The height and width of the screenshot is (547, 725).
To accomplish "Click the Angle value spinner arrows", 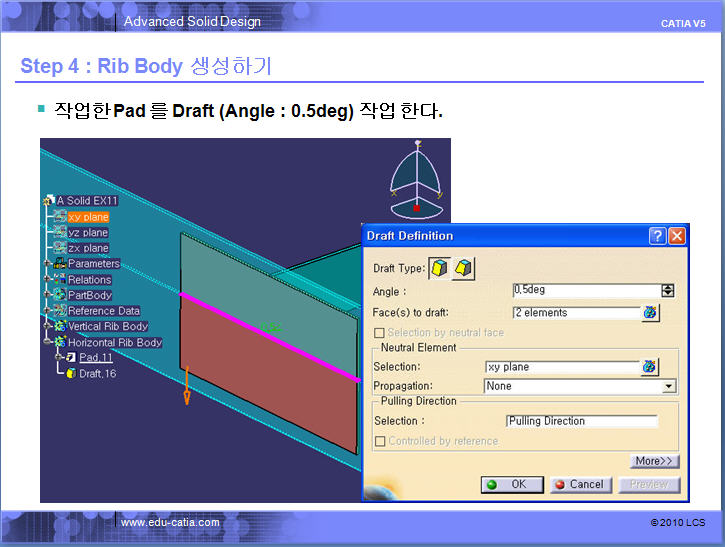I will coord(668,291).
